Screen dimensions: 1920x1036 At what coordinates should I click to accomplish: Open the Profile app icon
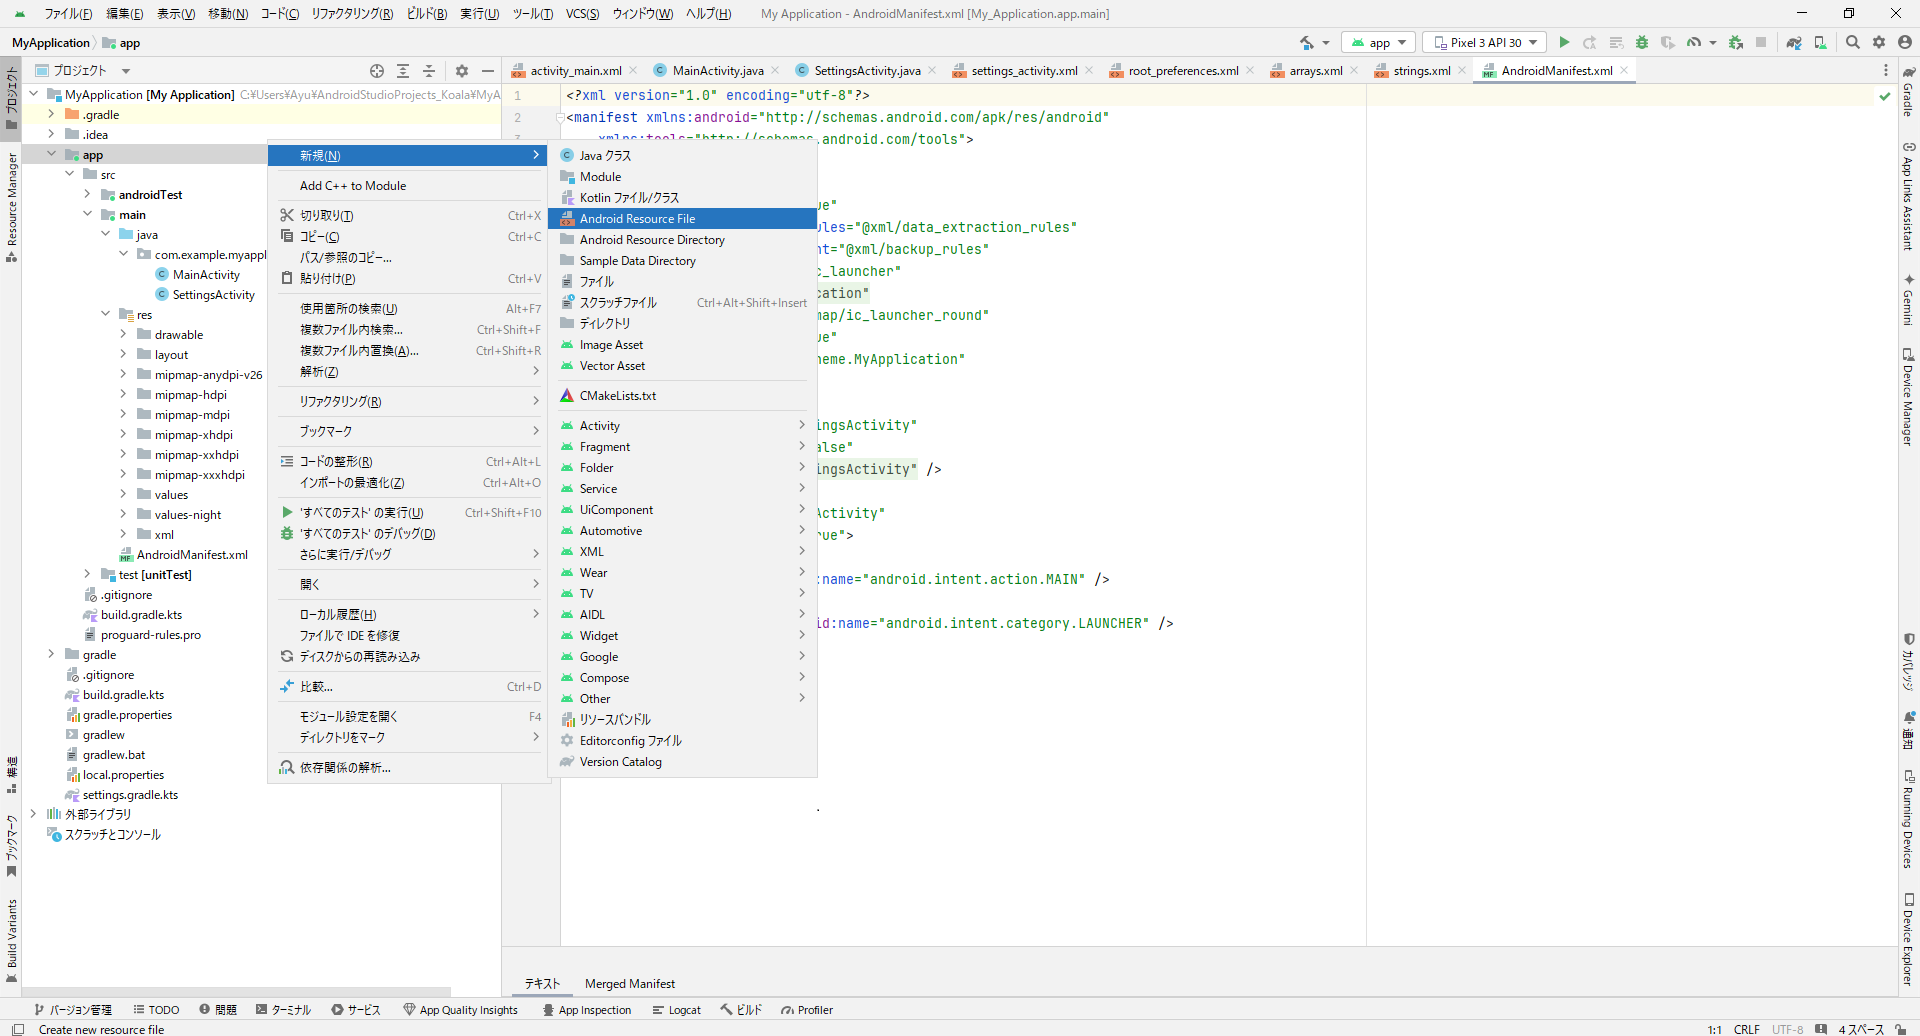point(1694,42)
